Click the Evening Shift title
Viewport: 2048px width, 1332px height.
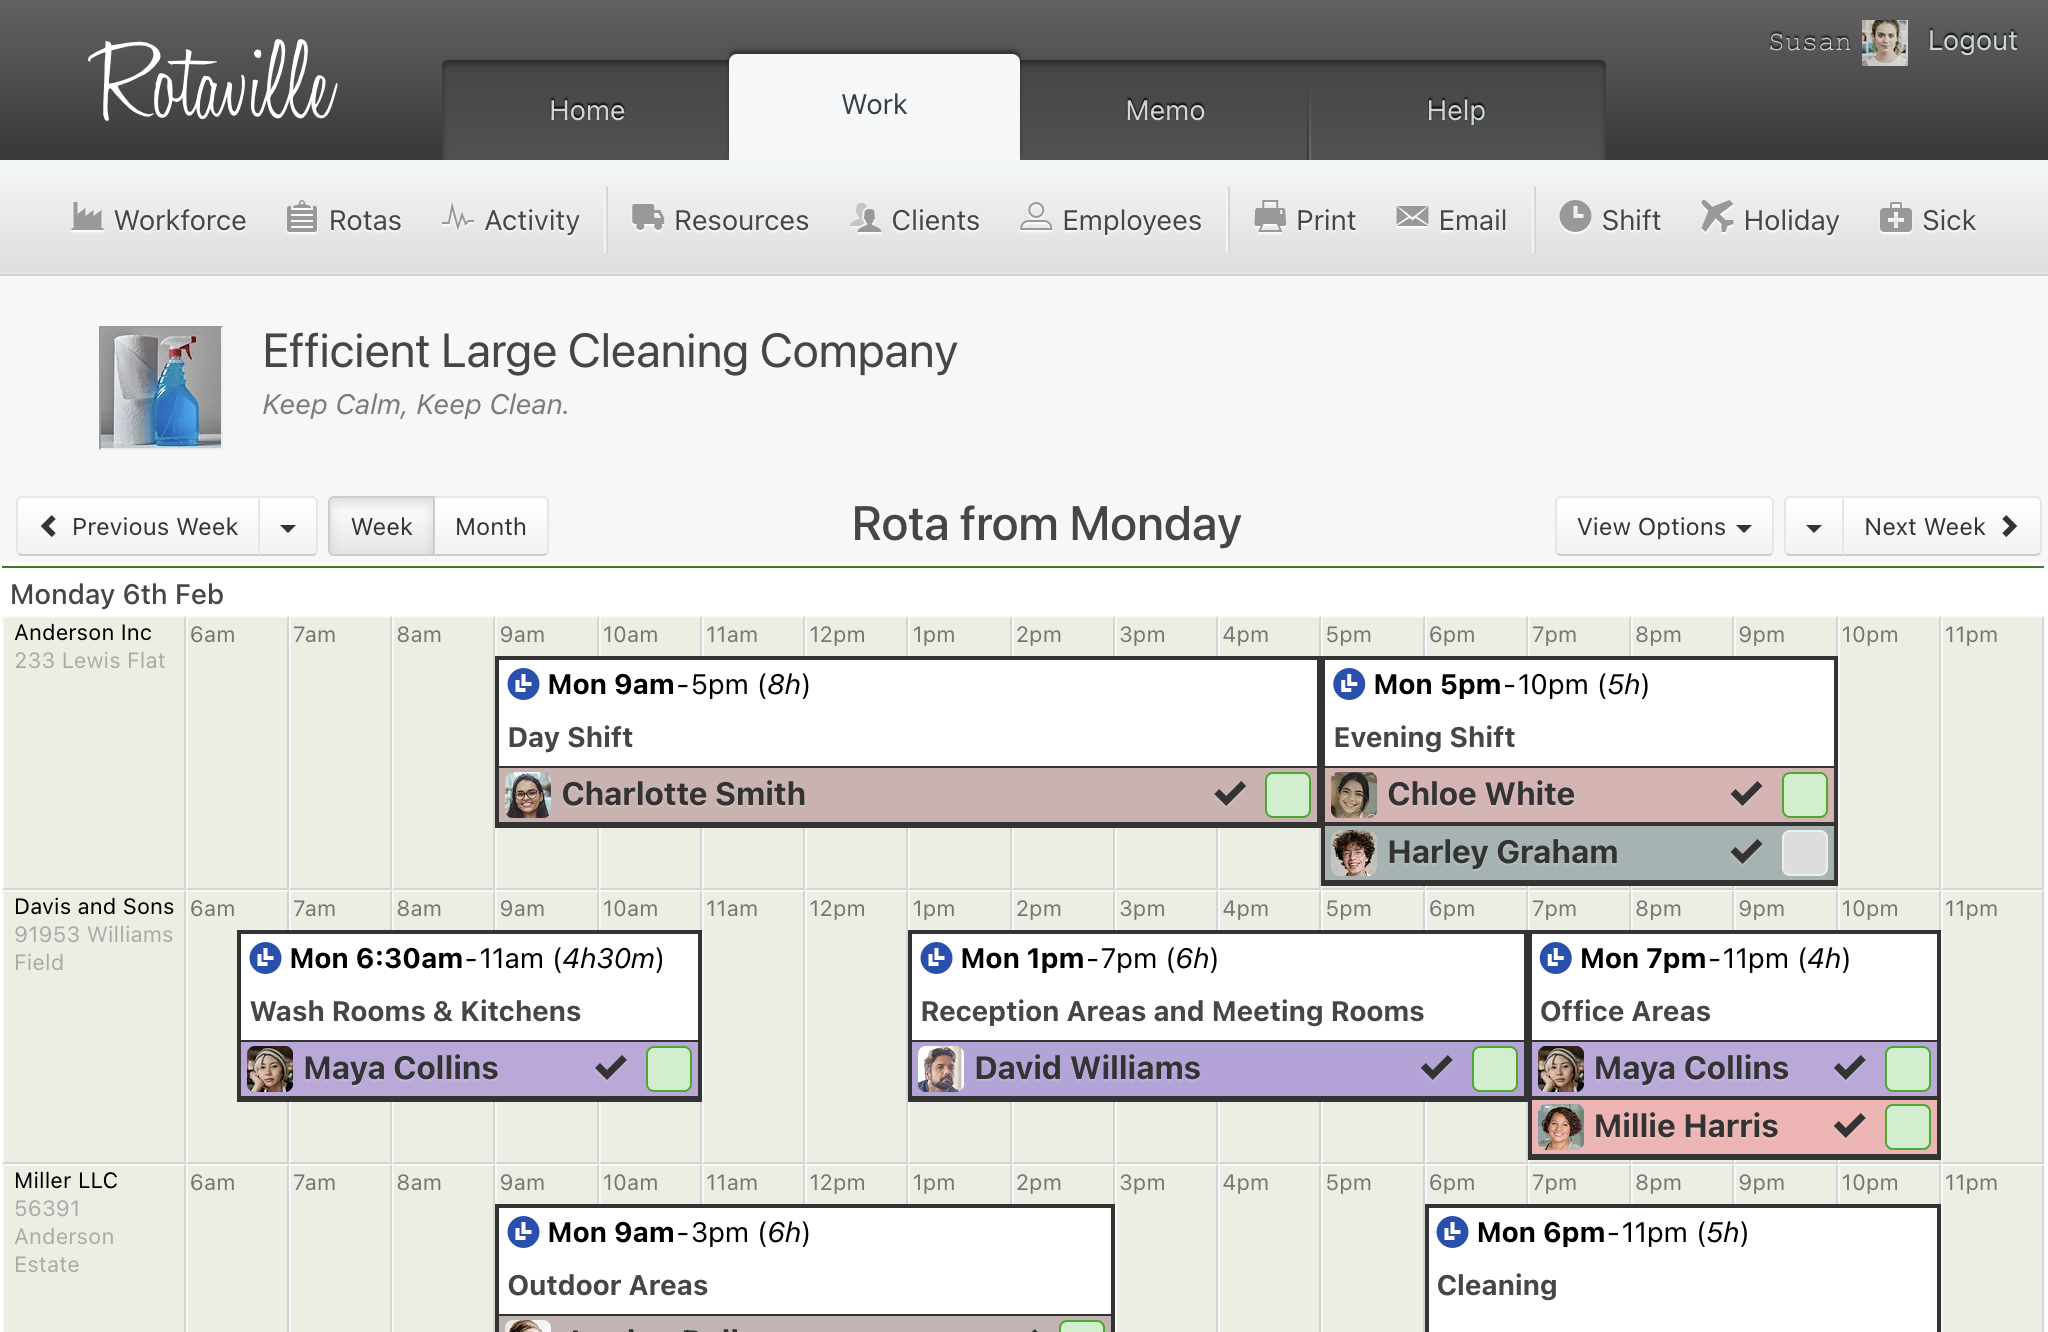click(x=1424, y=738)
